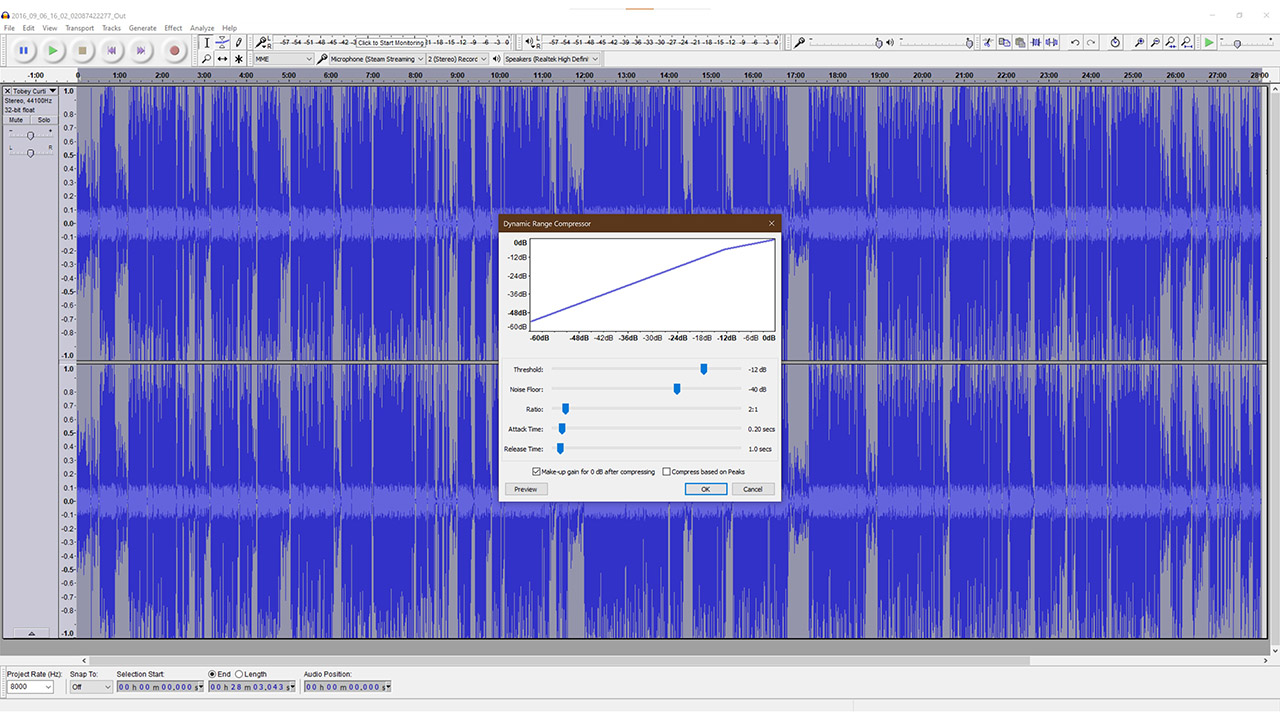The width and height of the screenshot is (1280, 720).
Task: Open the Transport menu
Action: [x=80, y=28]
